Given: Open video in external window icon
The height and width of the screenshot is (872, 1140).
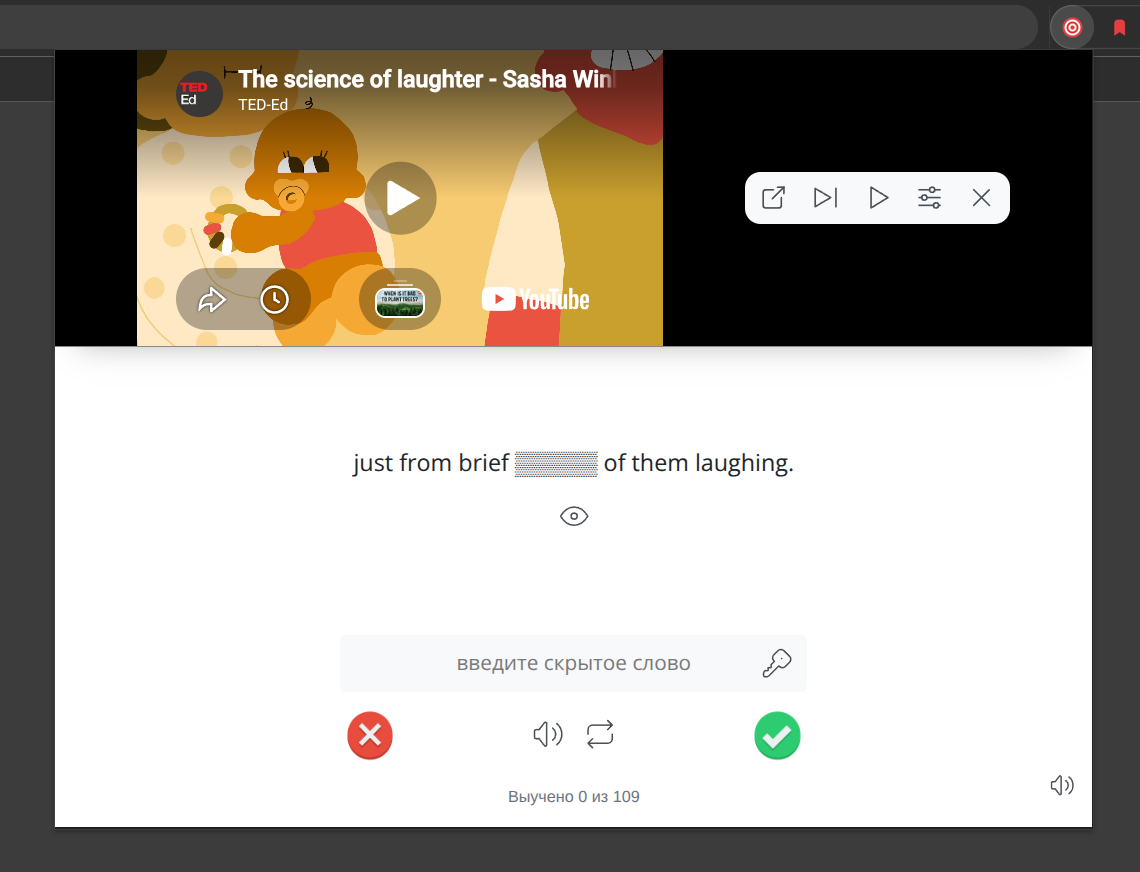Looking at the screenshot, I should [x=773, y=198].
